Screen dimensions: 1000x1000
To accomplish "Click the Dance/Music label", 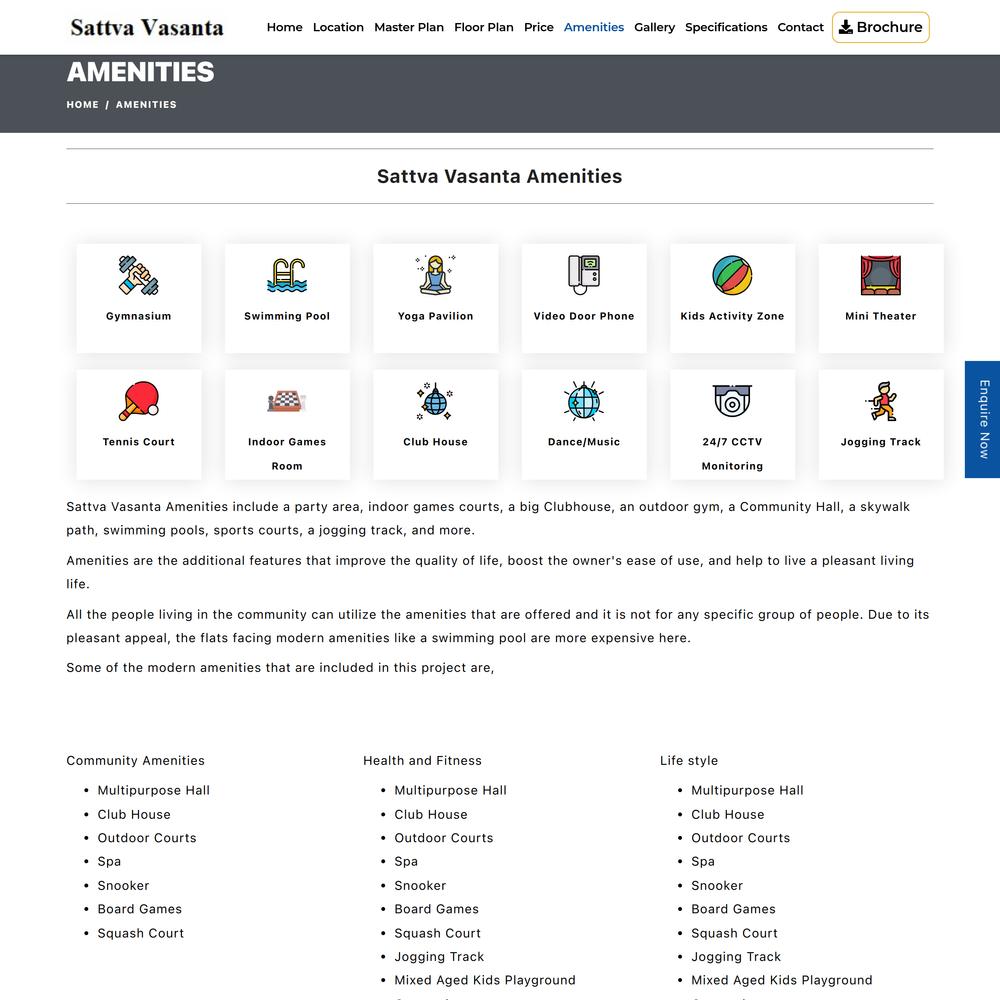I will [x=584, y=441].
